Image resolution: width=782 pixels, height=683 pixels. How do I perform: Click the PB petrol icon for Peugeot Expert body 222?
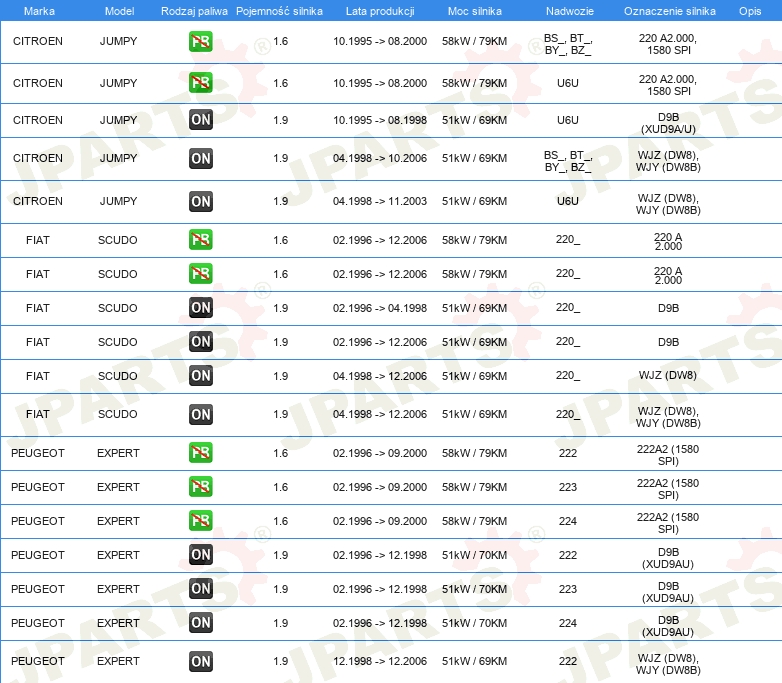(201, 453)
